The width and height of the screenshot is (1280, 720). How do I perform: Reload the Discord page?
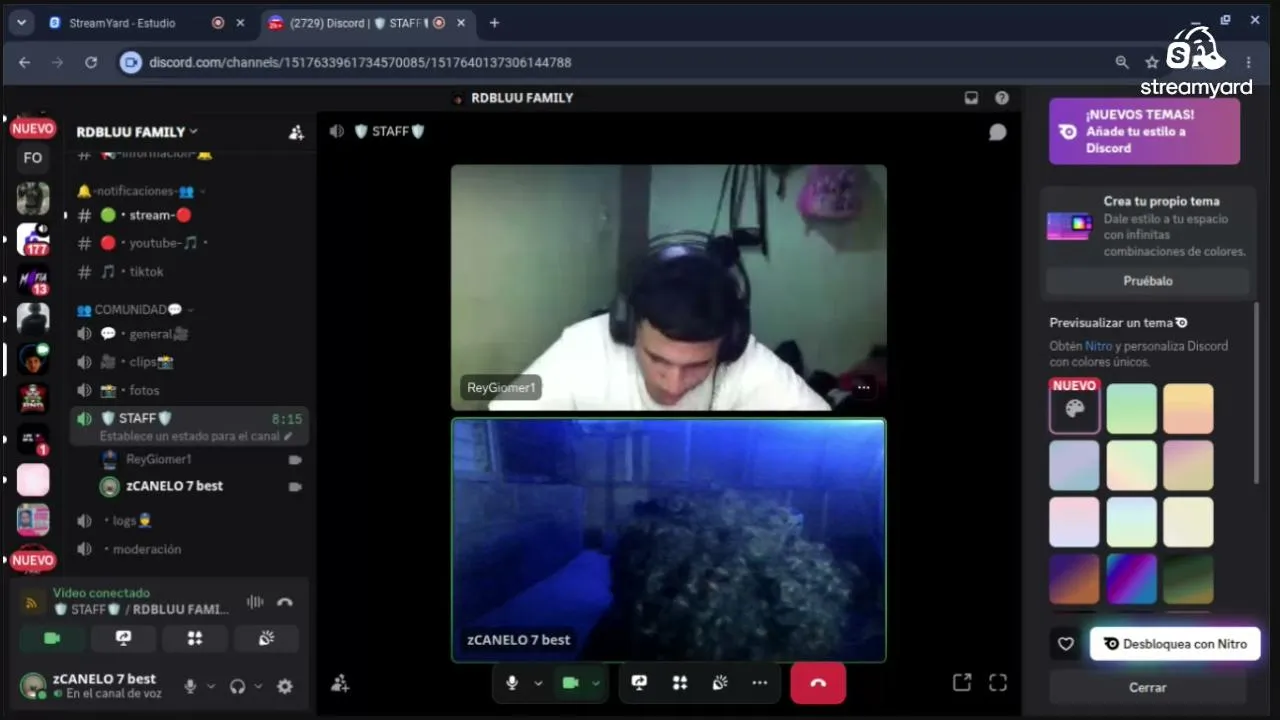click(91, 62)
